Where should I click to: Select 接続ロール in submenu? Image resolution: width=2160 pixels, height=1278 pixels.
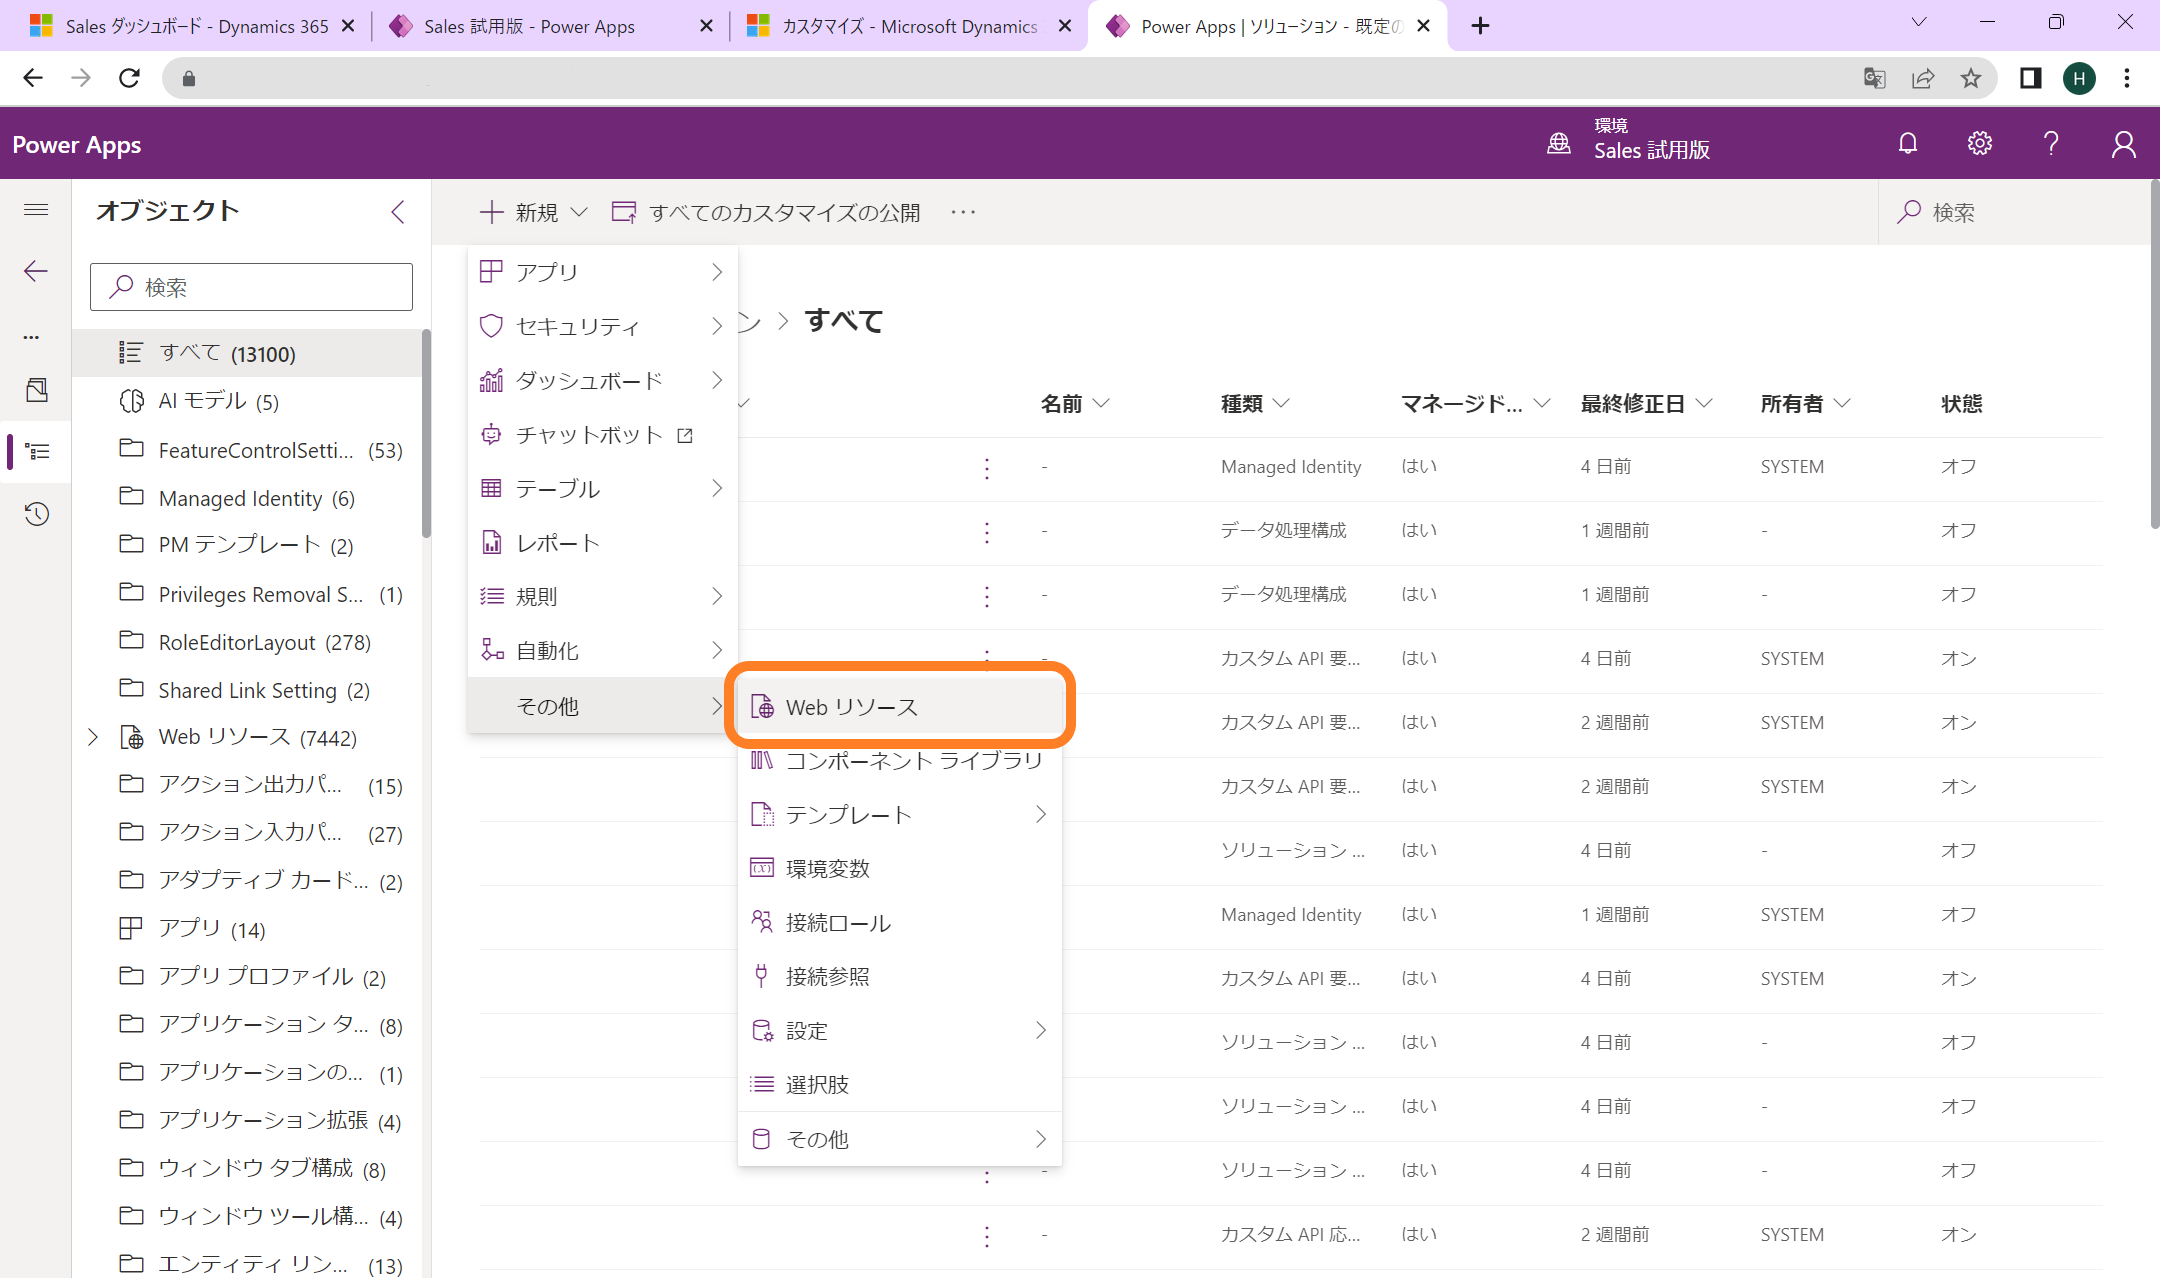tap(900, 923)
